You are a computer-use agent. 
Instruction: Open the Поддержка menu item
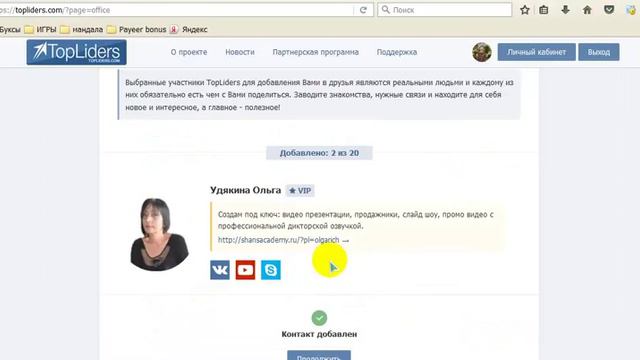pyautogui.click(x=397, y=52)
